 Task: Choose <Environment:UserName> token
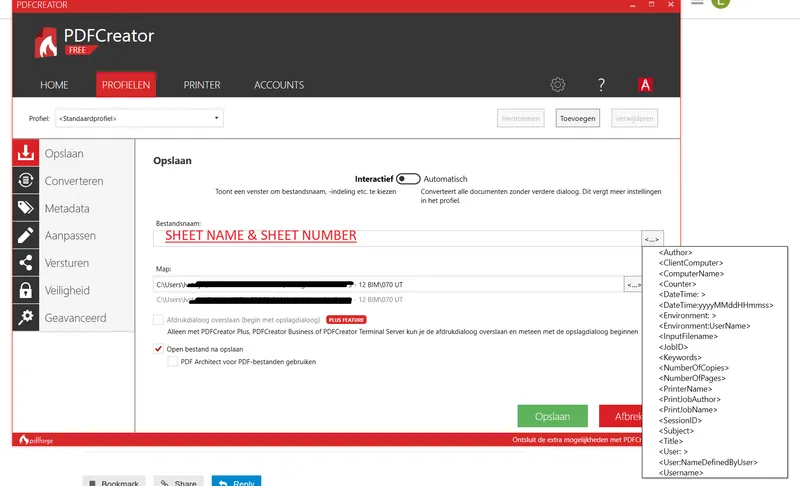[x=705, y=326]
